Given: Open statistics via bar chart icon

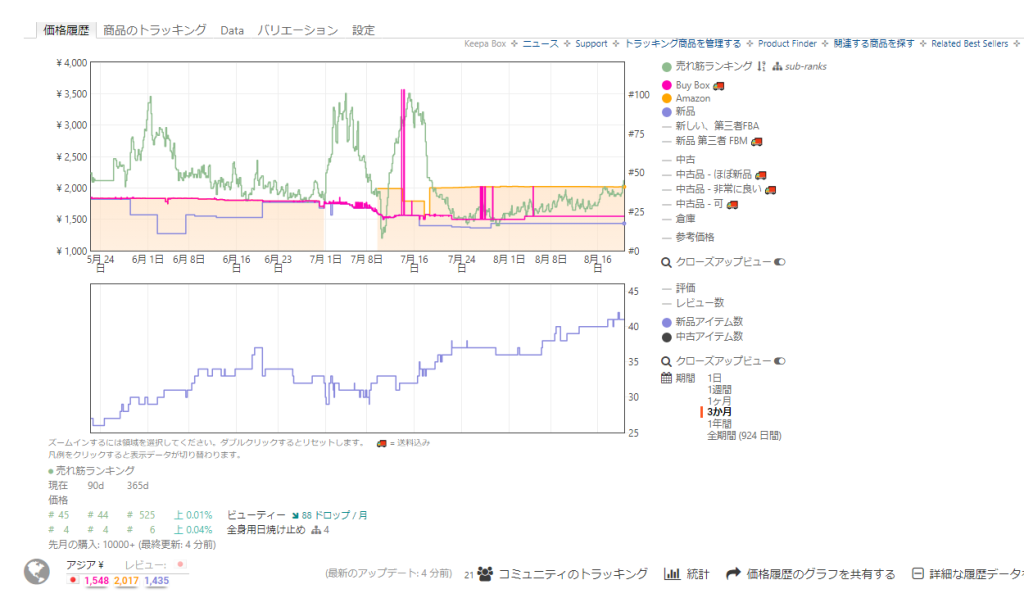Looking at the screenshot, I should 671,574.
